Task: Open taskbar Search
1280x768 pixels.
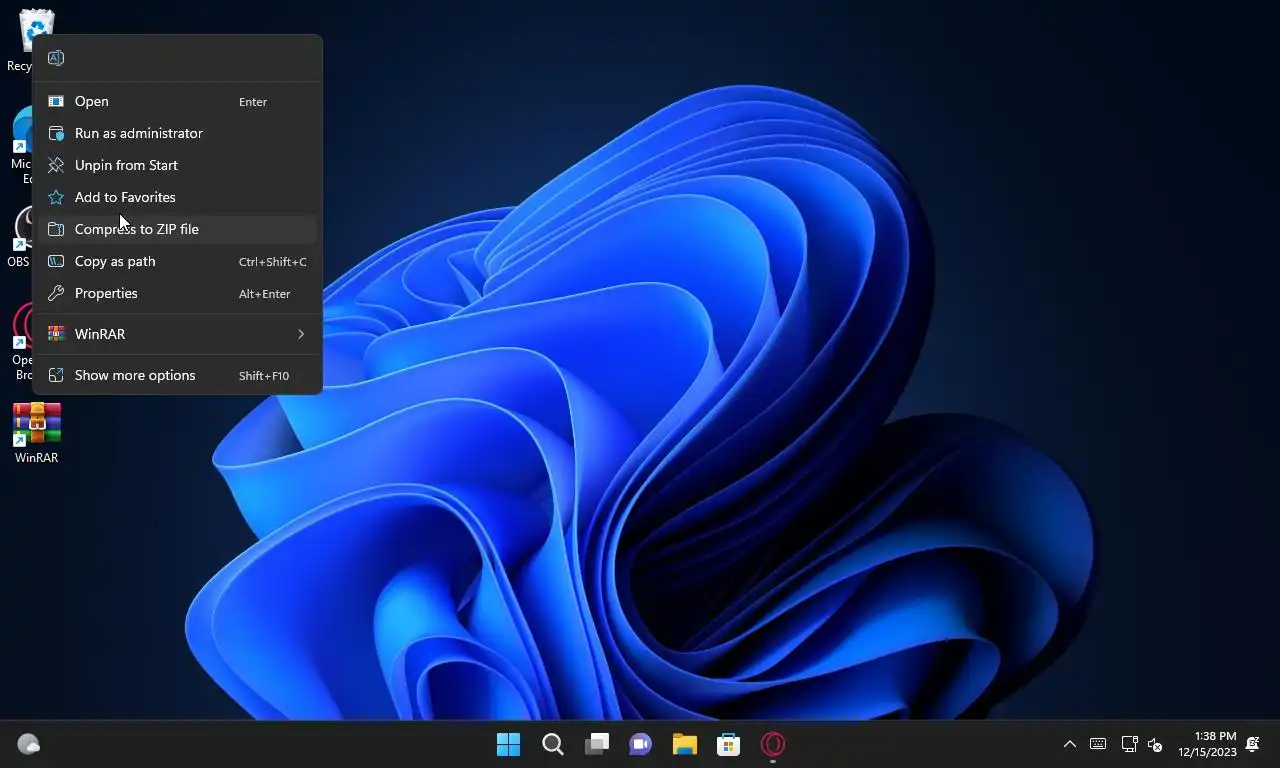Action: [x=553, y=744]
